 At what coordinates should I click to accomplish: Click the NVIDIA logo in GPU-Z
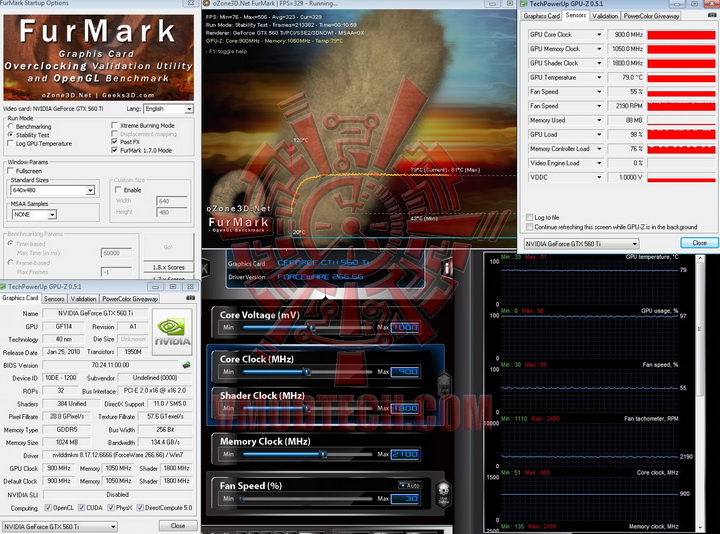(x=172, y=332)
